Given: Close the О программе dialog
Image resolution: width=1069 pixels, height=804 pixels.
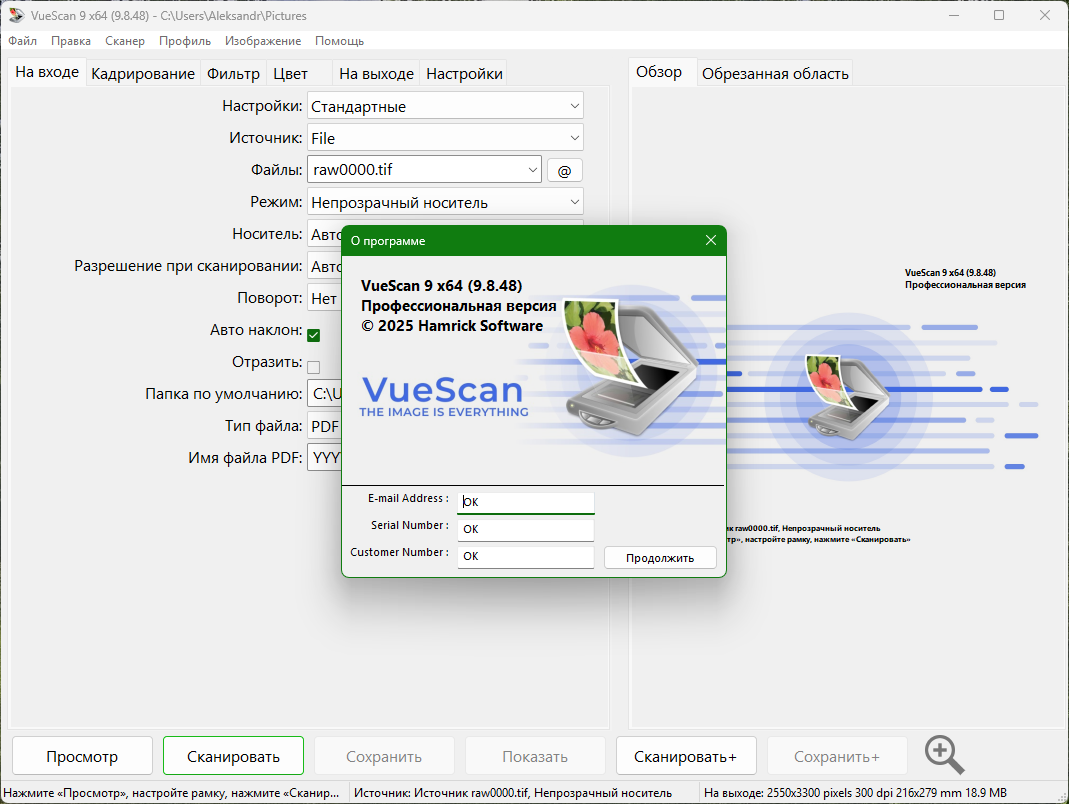Looking at the screenshot, I should [710, 241].
